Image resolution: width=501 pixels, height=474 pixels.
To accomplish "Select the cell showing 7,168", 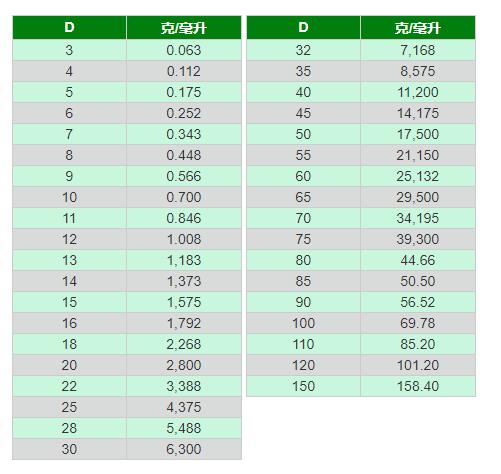I will point(418,50).
